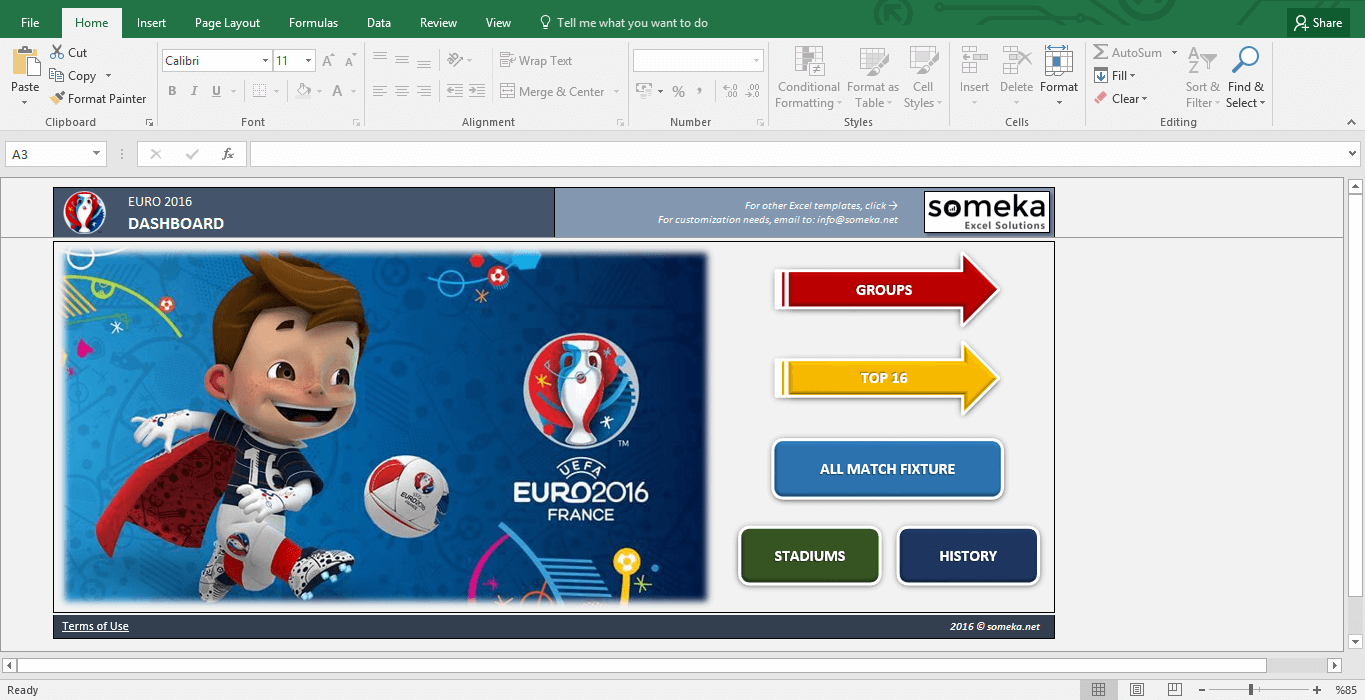Click the Cut scissors icon
1365x700 pixels.
[x=57, y=52]
